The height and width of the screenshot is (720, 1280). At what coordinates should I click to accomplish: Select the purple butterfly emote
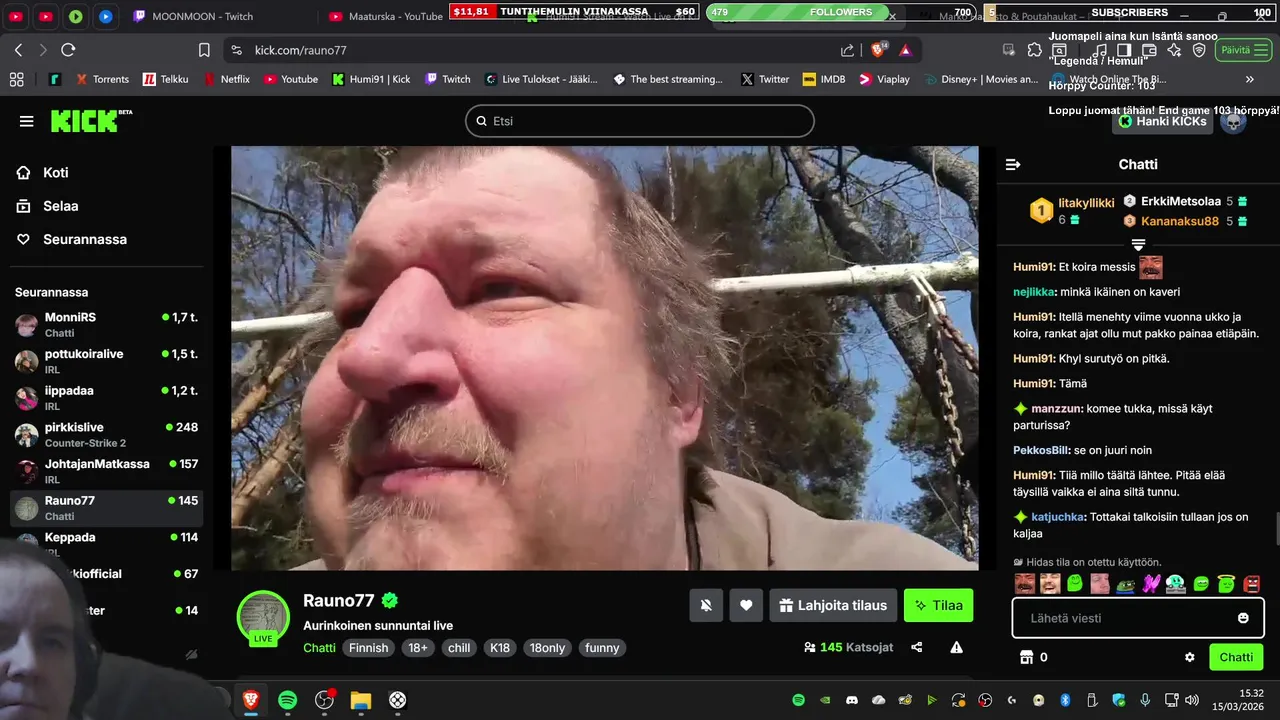[1151, 583]
